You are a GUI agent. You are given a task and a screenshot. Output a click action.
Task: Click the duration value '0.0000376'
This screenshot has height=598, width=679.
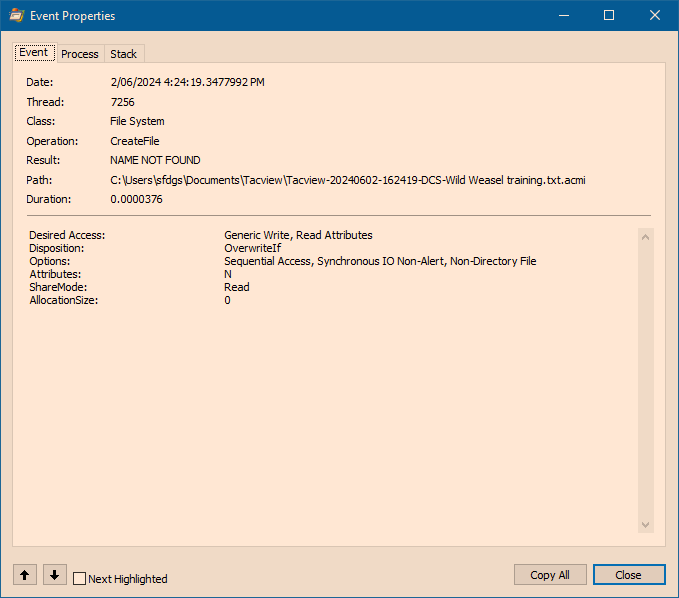[136, 199]
